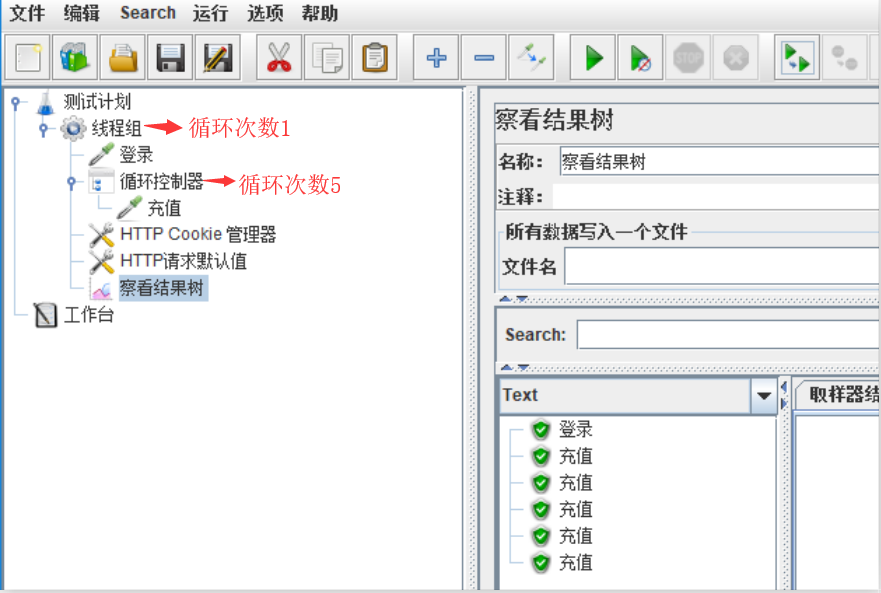Open an existing test plan file
The height and width of the screenshot is (593, 881).
coord(121,57)
